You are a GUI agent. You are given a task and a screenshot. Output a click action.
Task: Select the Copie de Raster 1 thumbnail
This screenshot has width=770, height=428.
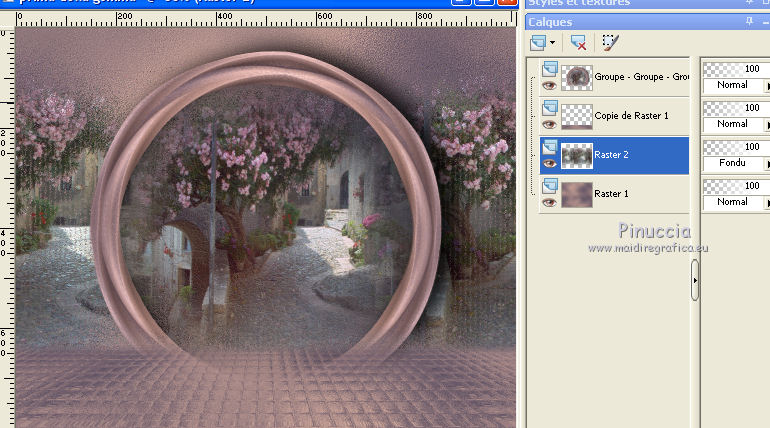(x=577, y=116)
